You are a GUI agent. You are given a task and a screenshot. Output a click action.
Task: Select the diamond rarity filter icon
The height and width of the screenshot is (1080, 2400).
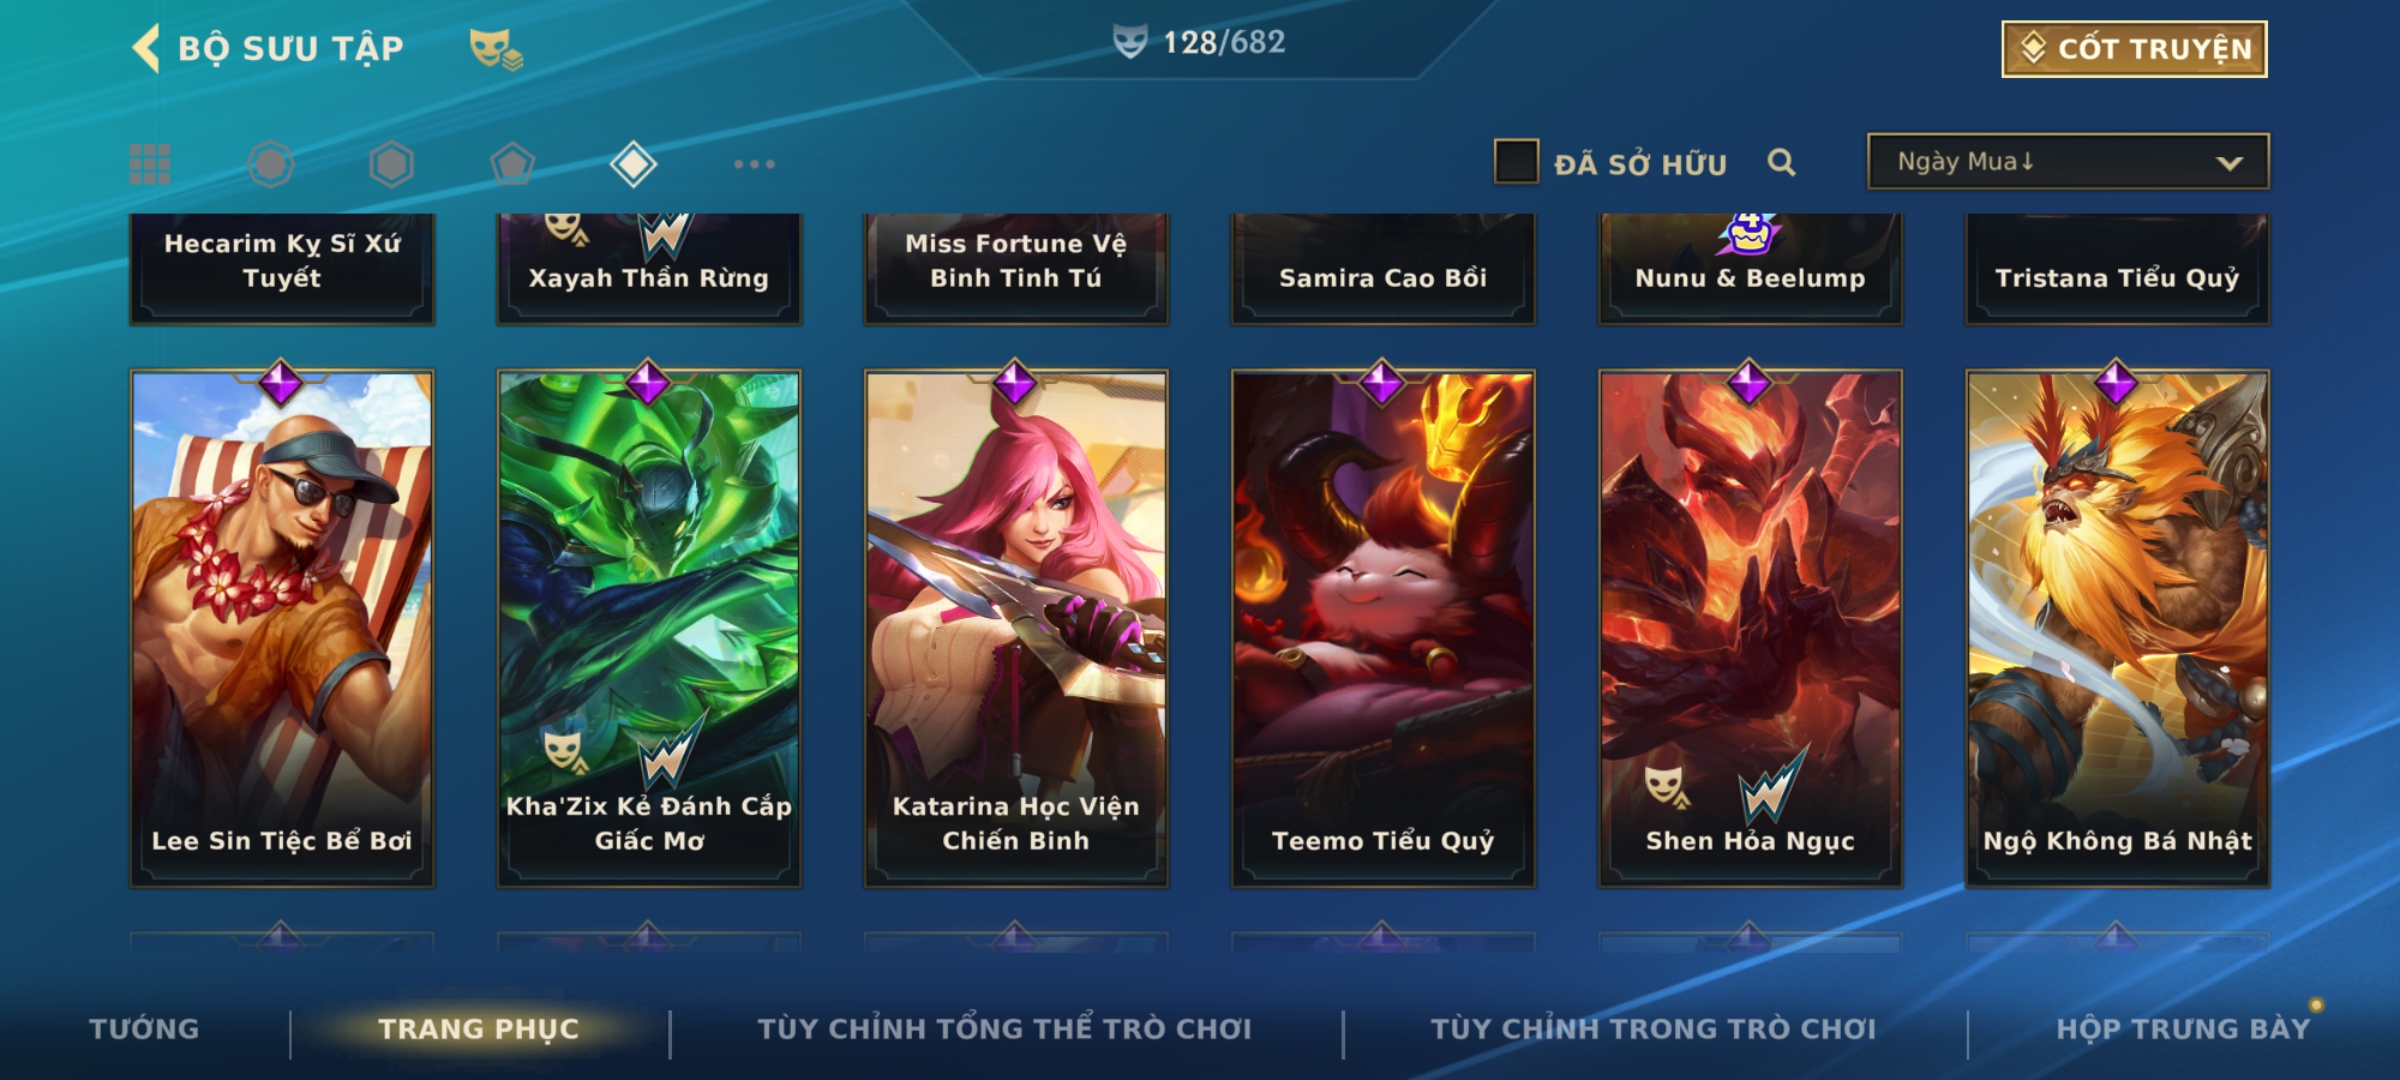pos(633,164)
